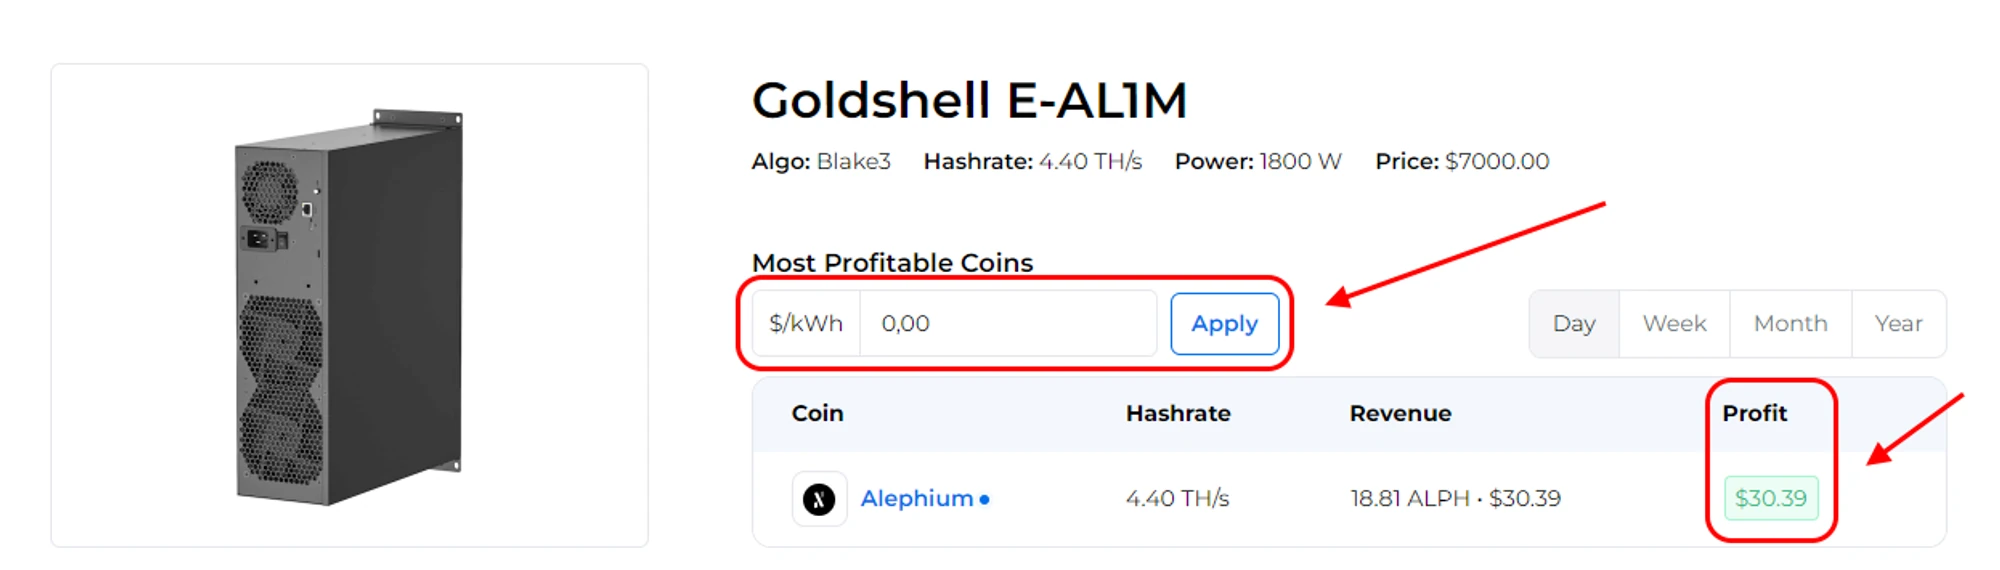Image resolution: width=2000 pixels, height=570 pixels.
Task: Click the $/kWh label prefix
Action: [x=806, y=324]
